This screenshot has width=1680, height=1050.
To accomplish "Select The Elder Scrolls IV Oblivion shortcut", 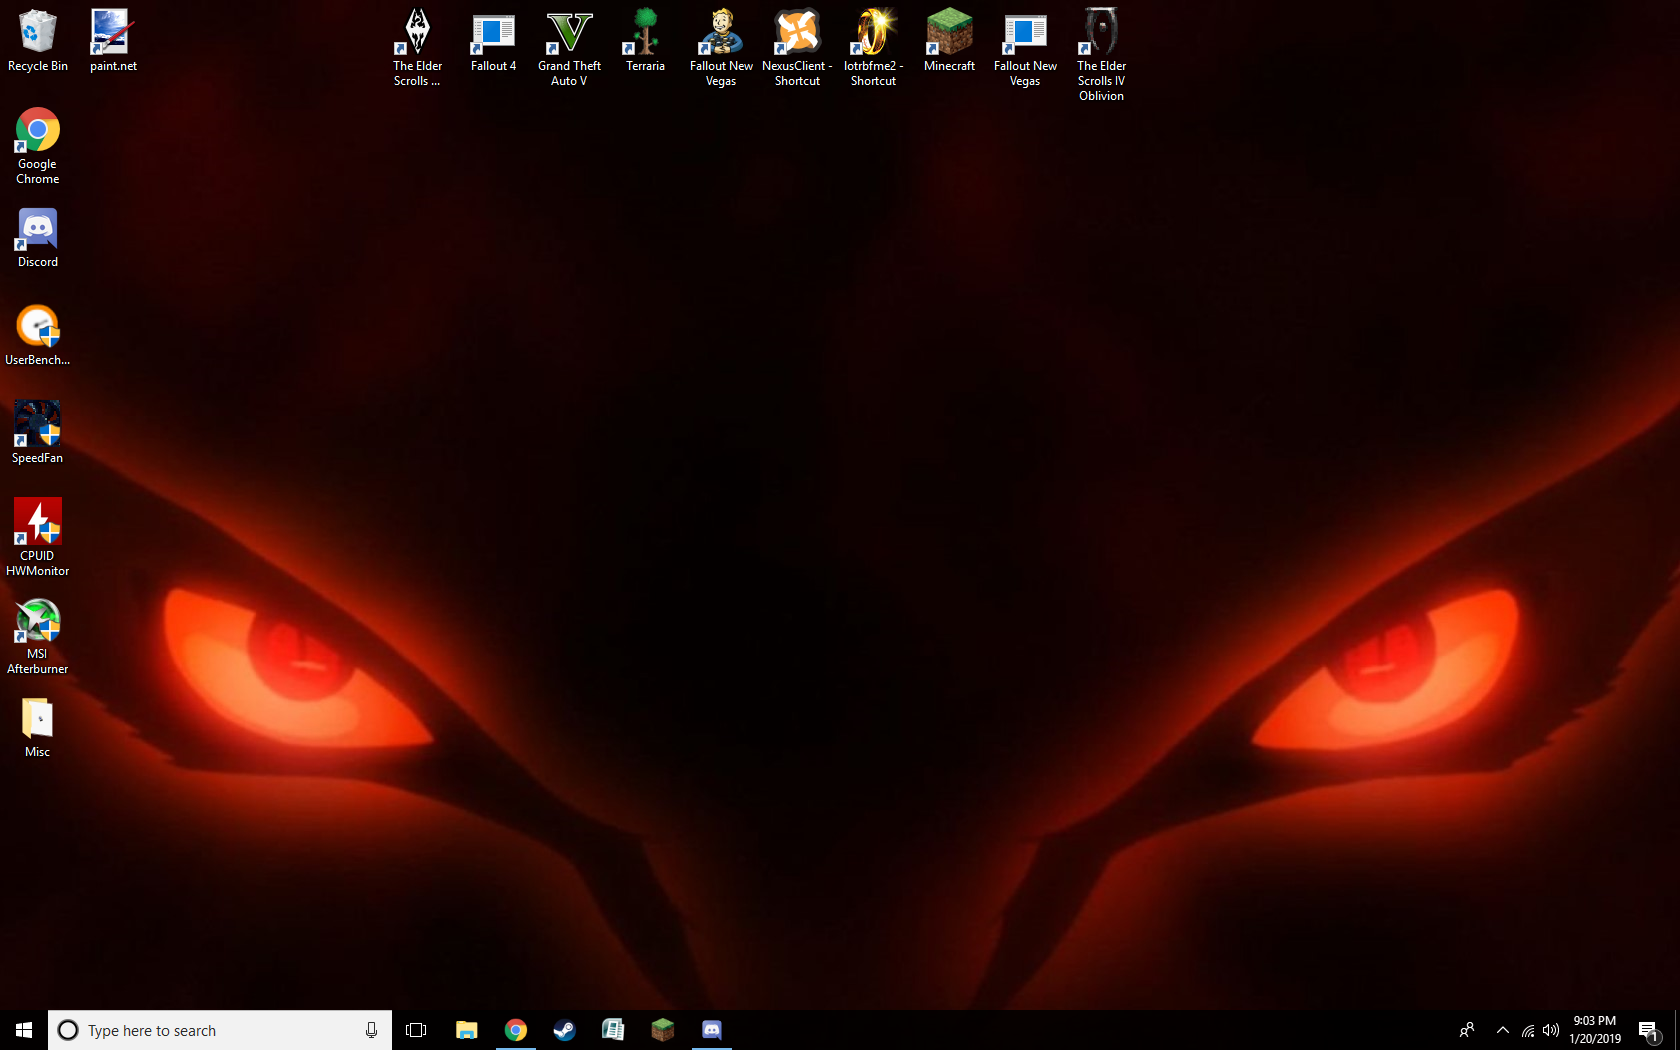I will (x=1101, y=55).
